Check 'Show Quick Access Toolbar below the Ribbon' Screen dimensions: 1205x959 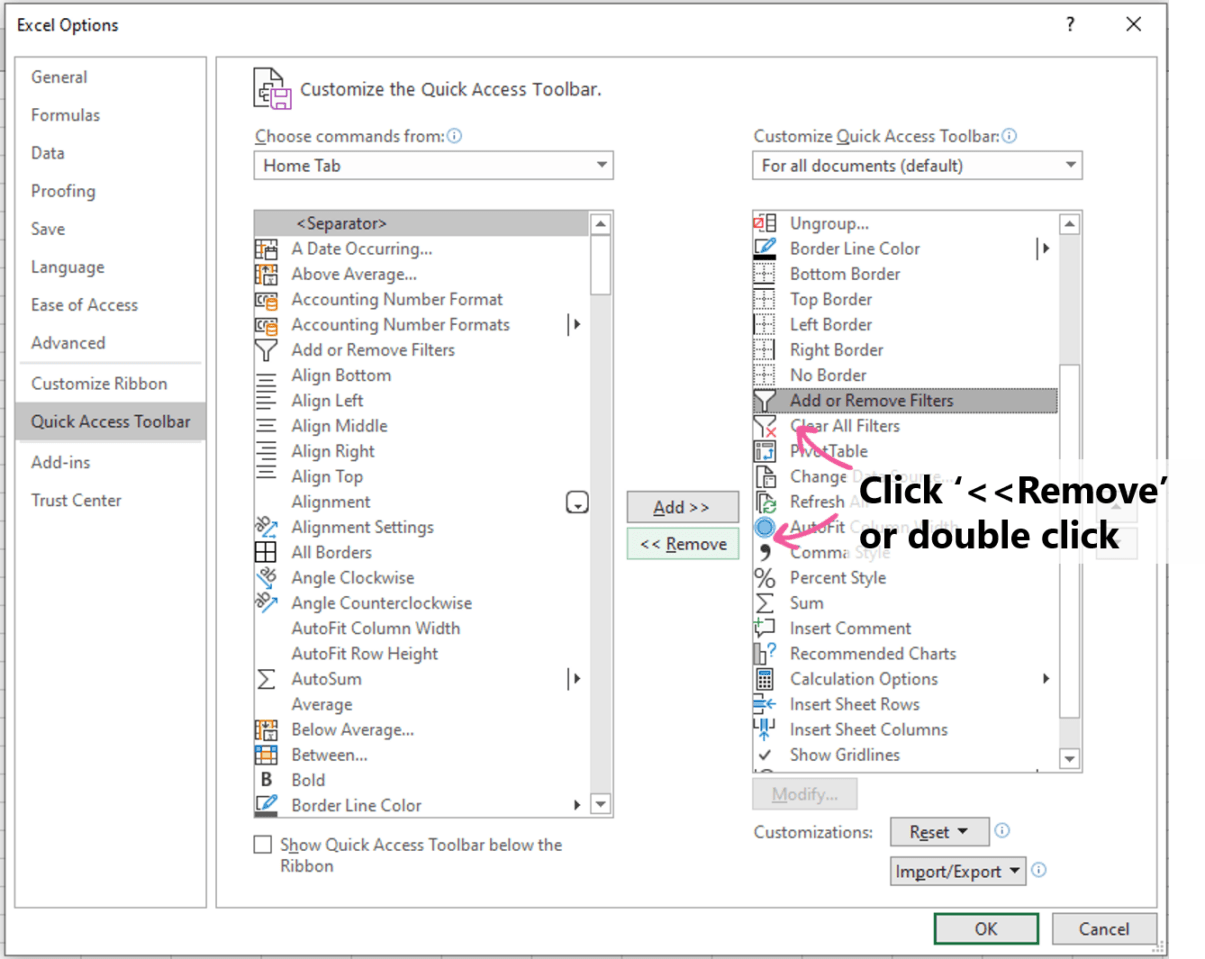[262, 845]
